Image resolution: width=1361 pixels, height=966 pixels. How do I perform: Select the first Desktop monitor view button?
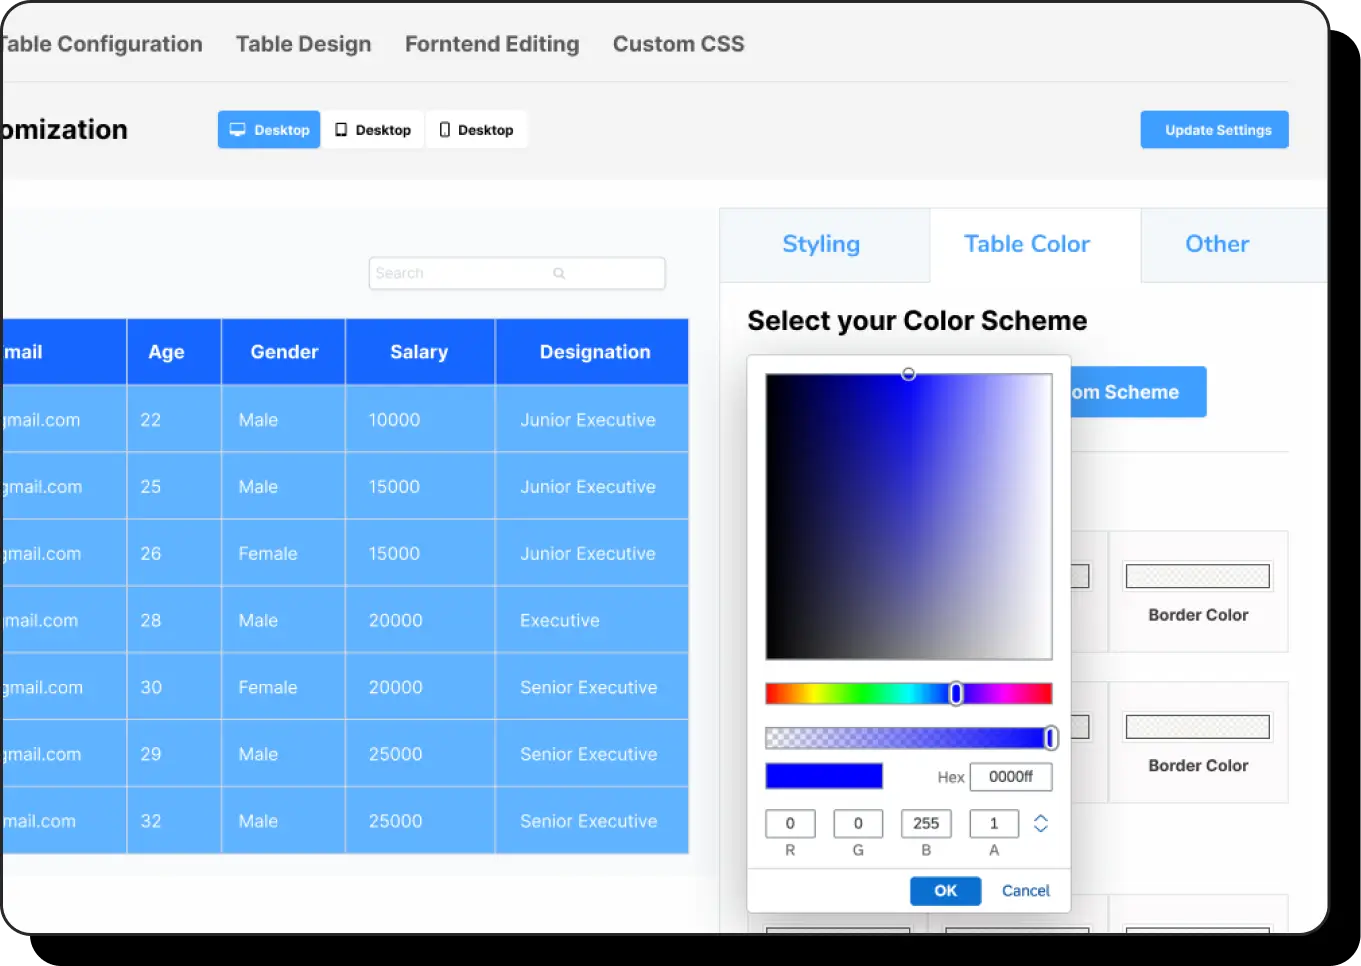tap(269, 130)
